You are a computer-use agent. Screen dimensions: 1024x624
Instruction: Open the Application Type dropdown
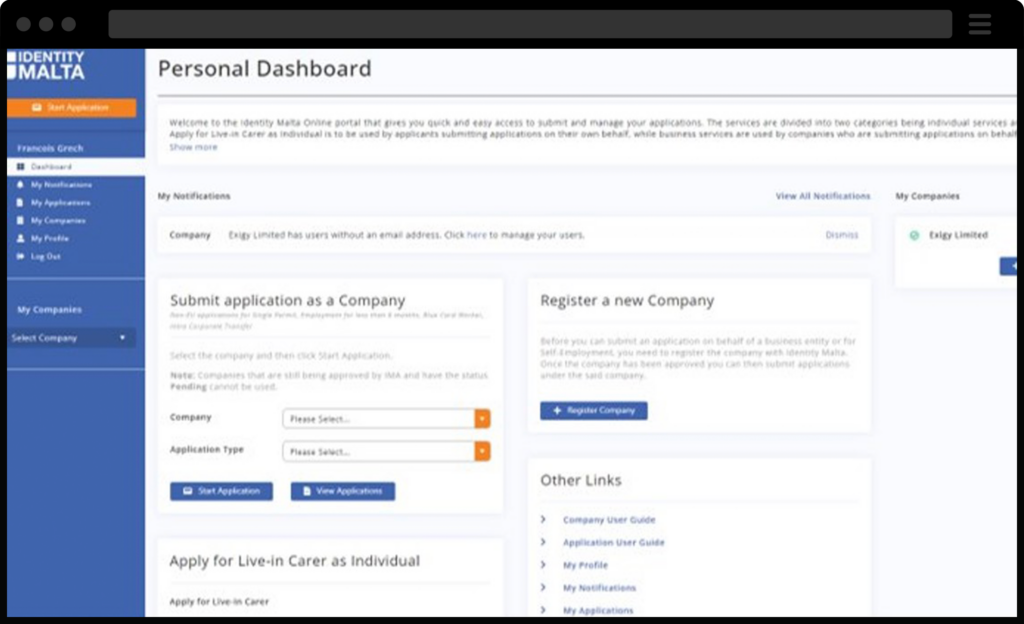coord(386,451)
